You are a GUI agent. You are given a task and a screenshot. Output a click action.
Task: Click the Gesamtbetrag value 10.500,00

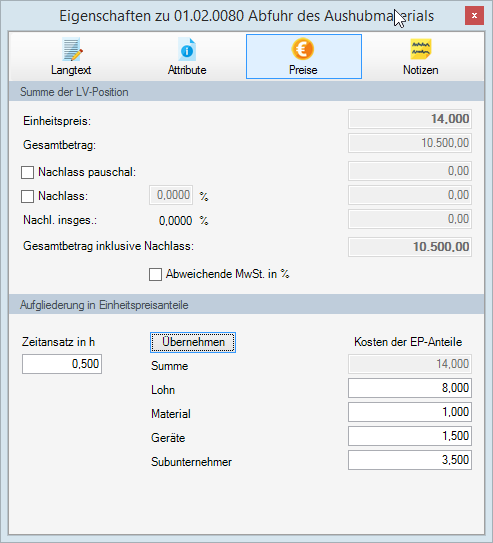click(410, 143)
